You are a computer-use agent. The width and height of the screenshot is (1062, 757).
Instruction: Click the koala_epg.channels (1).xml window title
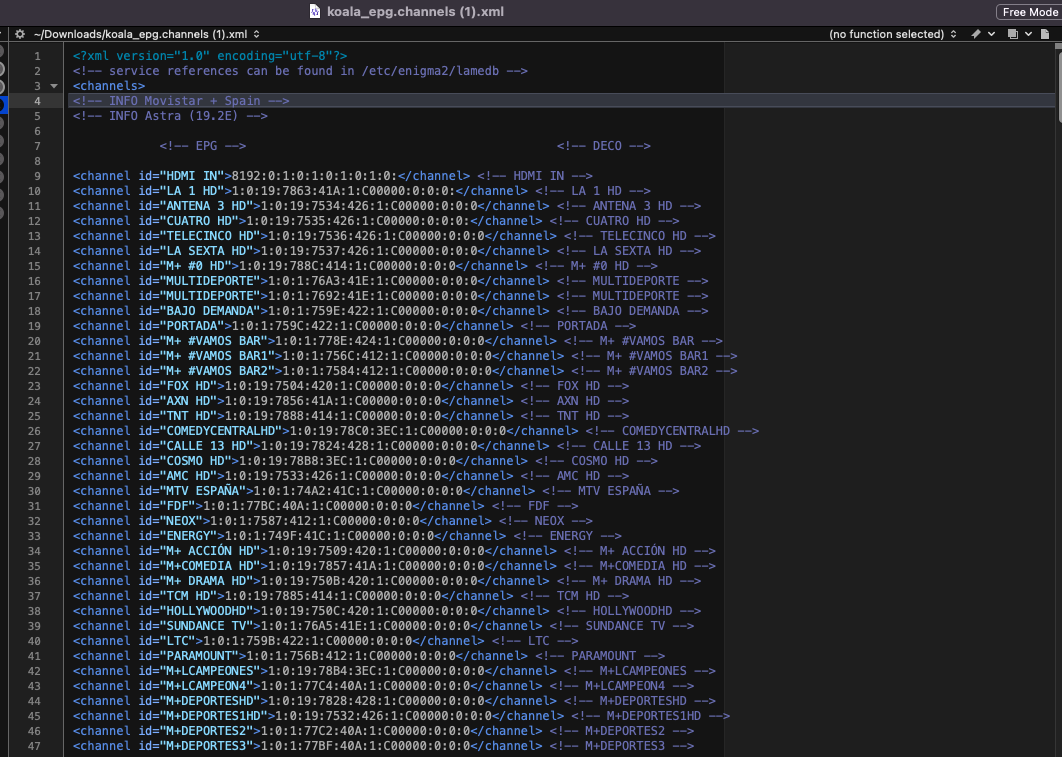coord(413,12)
